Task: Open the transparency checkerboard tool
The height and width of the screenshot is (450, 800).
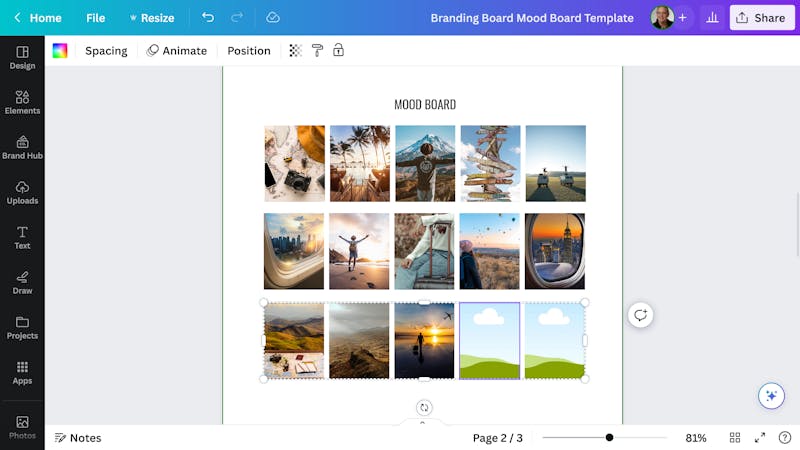Action: [295, 50]
